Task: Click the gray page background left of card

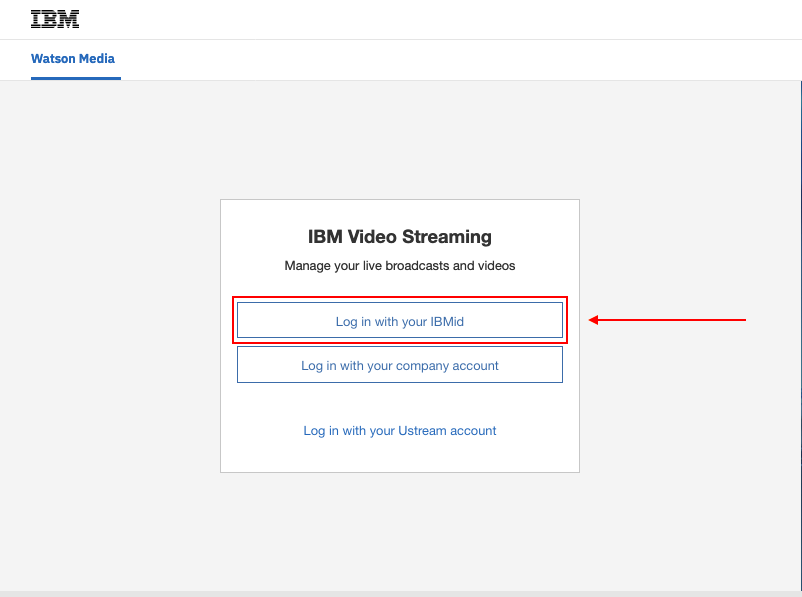Action: click(110, 333)
